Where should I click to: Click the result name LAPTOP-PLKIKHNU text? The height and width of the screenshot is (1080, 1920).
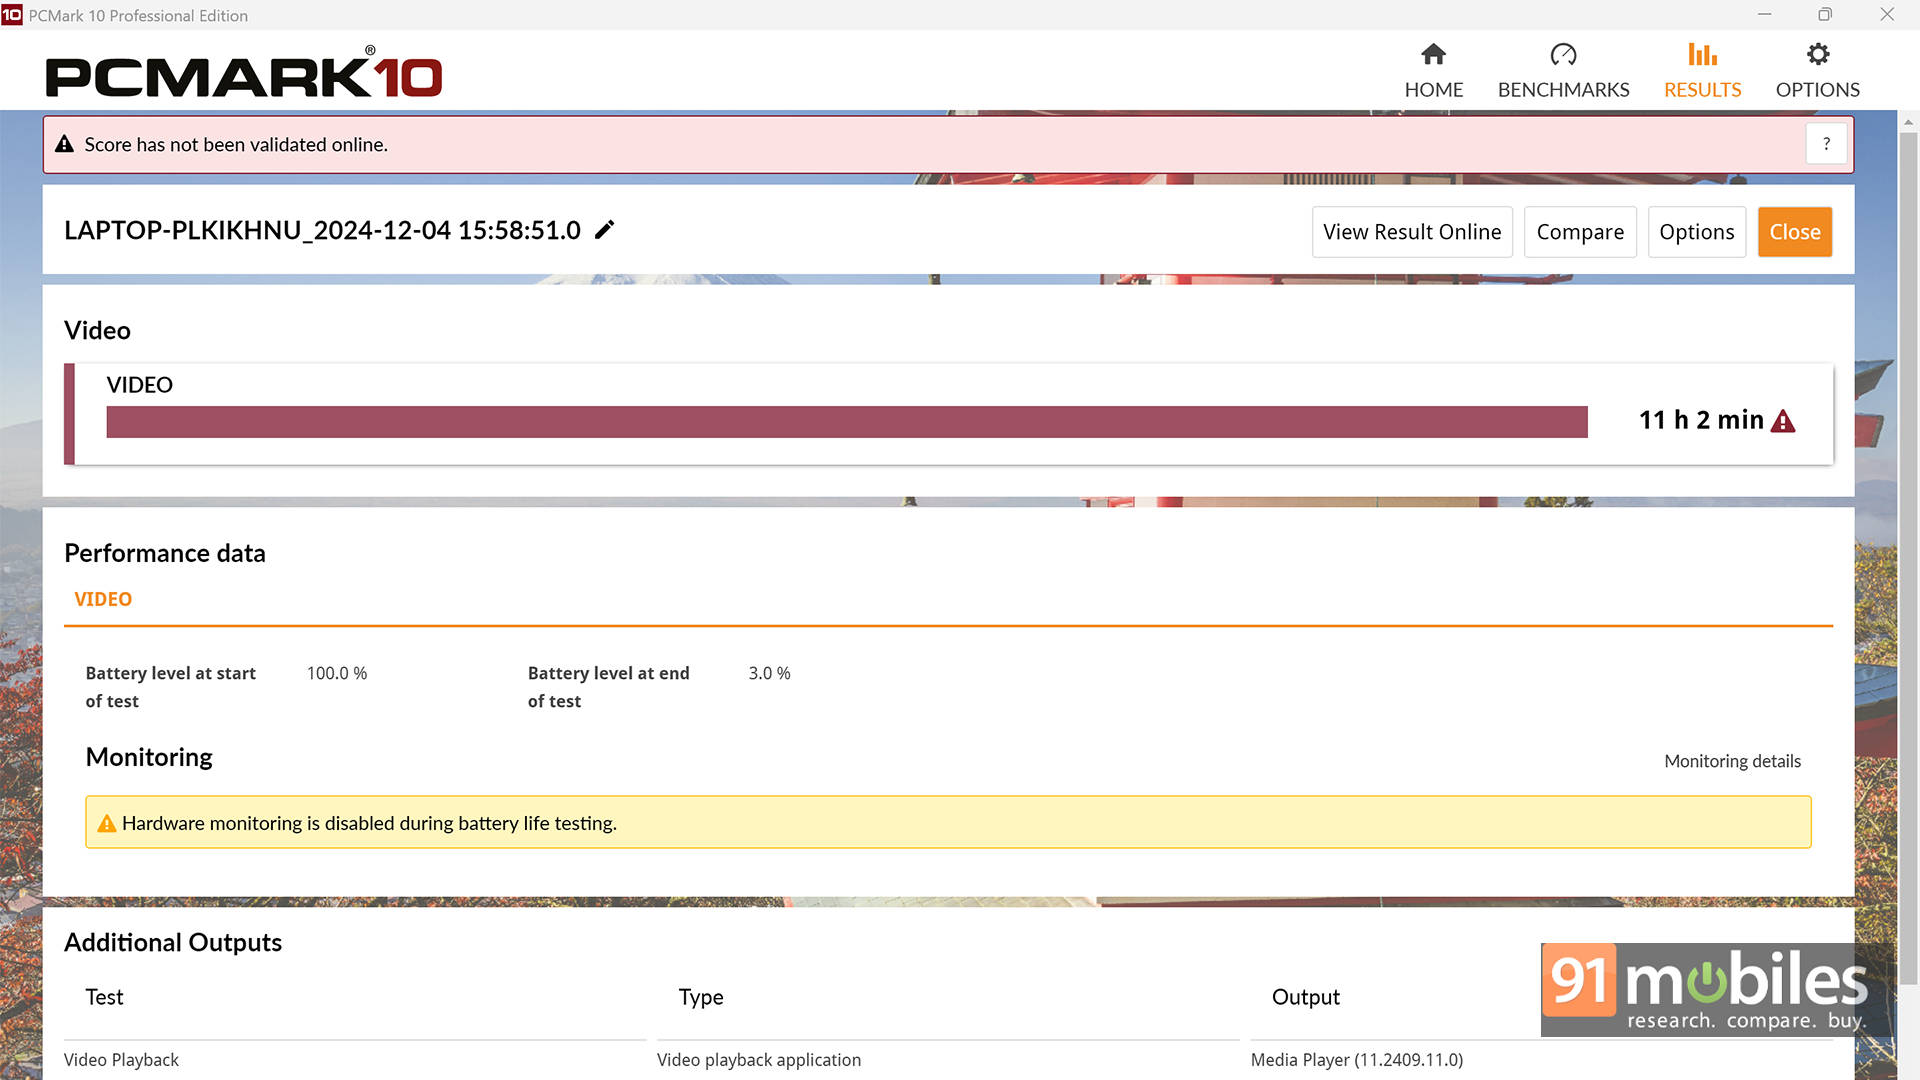[322, 230]
